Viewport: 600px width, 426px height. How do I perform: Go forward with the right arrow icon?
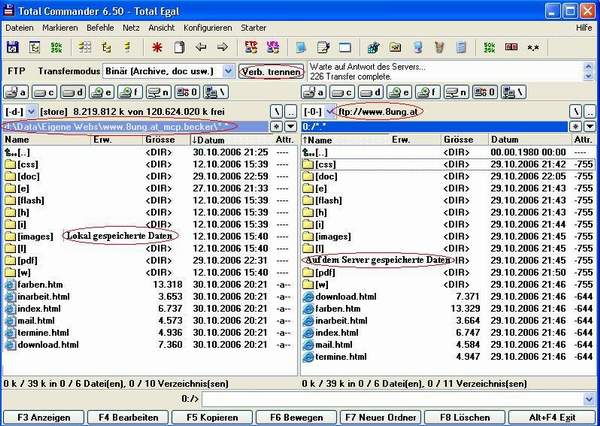click(x=222, y=47)
